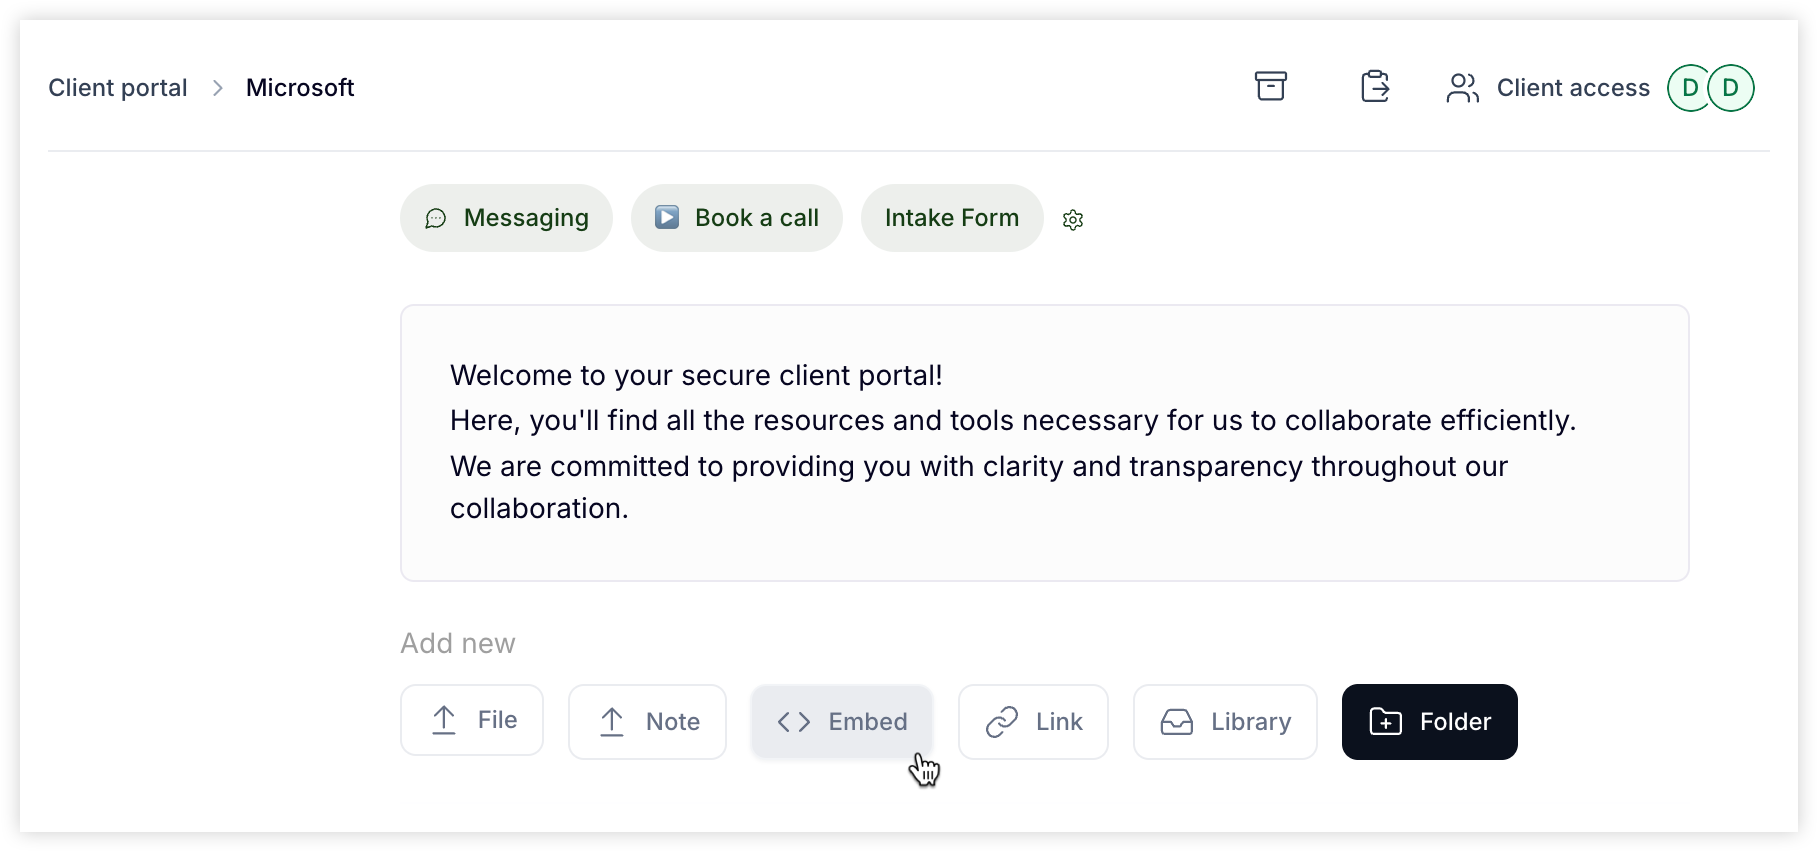1818x852 pixels.
Task: Add a new Link
Action: click(x=1033, y=722)
